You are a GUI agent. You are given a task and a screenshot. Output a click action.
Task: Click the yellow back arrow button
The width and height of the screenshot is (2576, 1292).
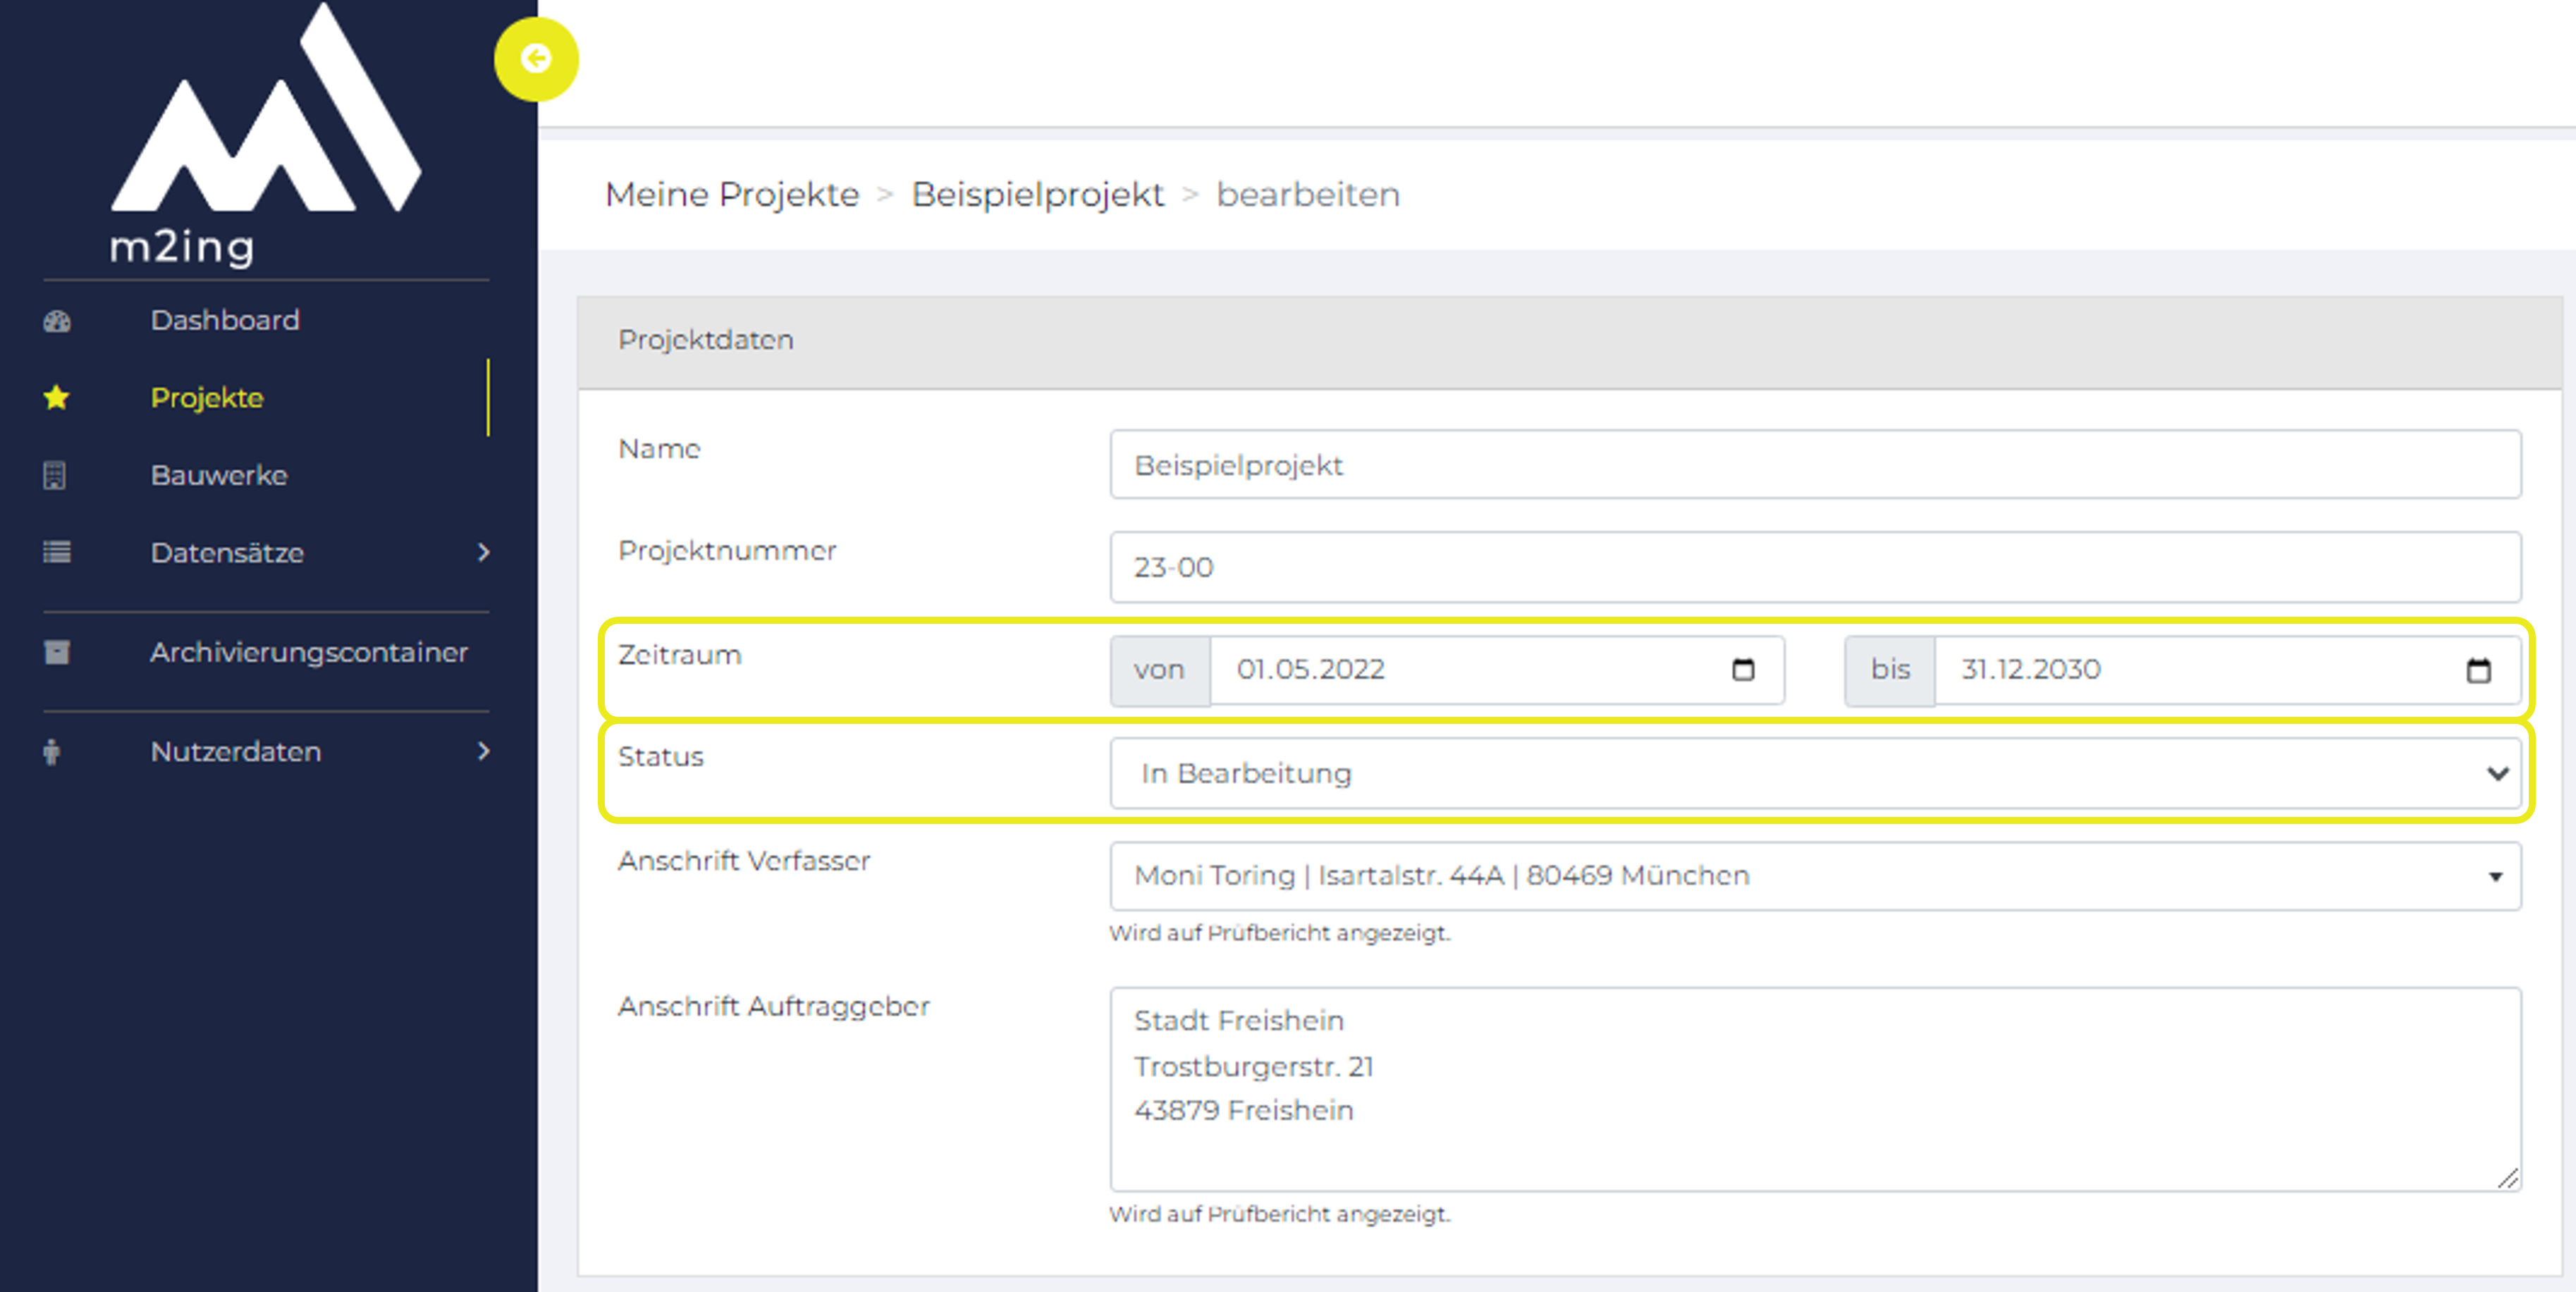536,59
